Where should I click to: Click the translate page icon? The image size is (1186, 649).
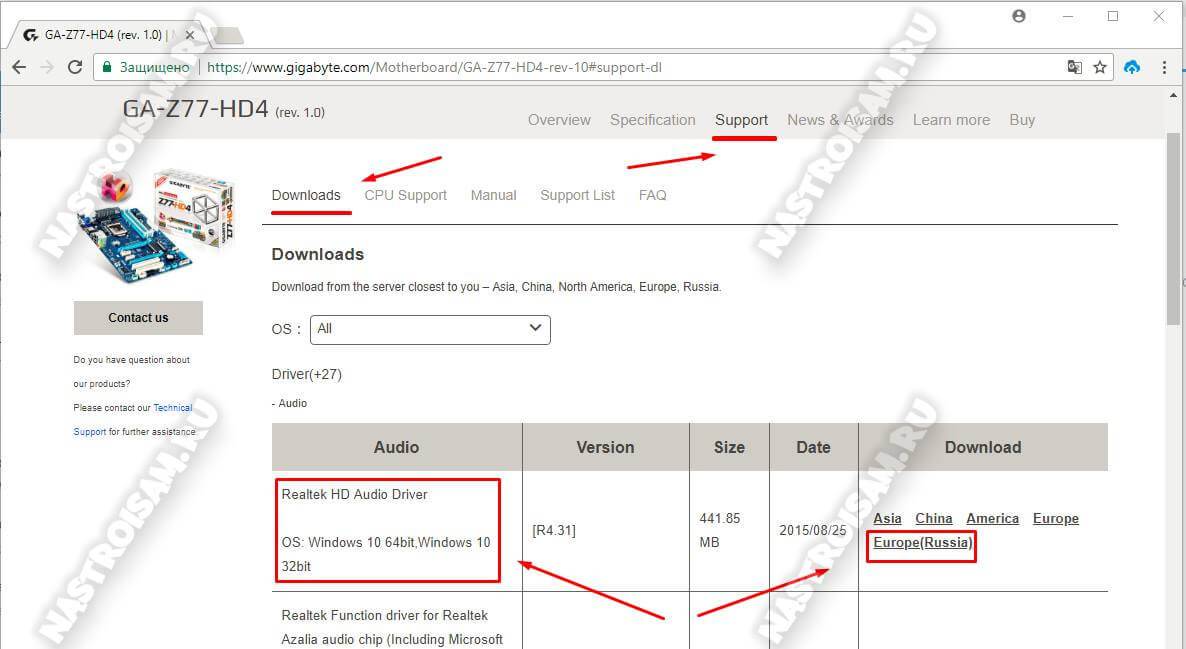click(1074, 67)
